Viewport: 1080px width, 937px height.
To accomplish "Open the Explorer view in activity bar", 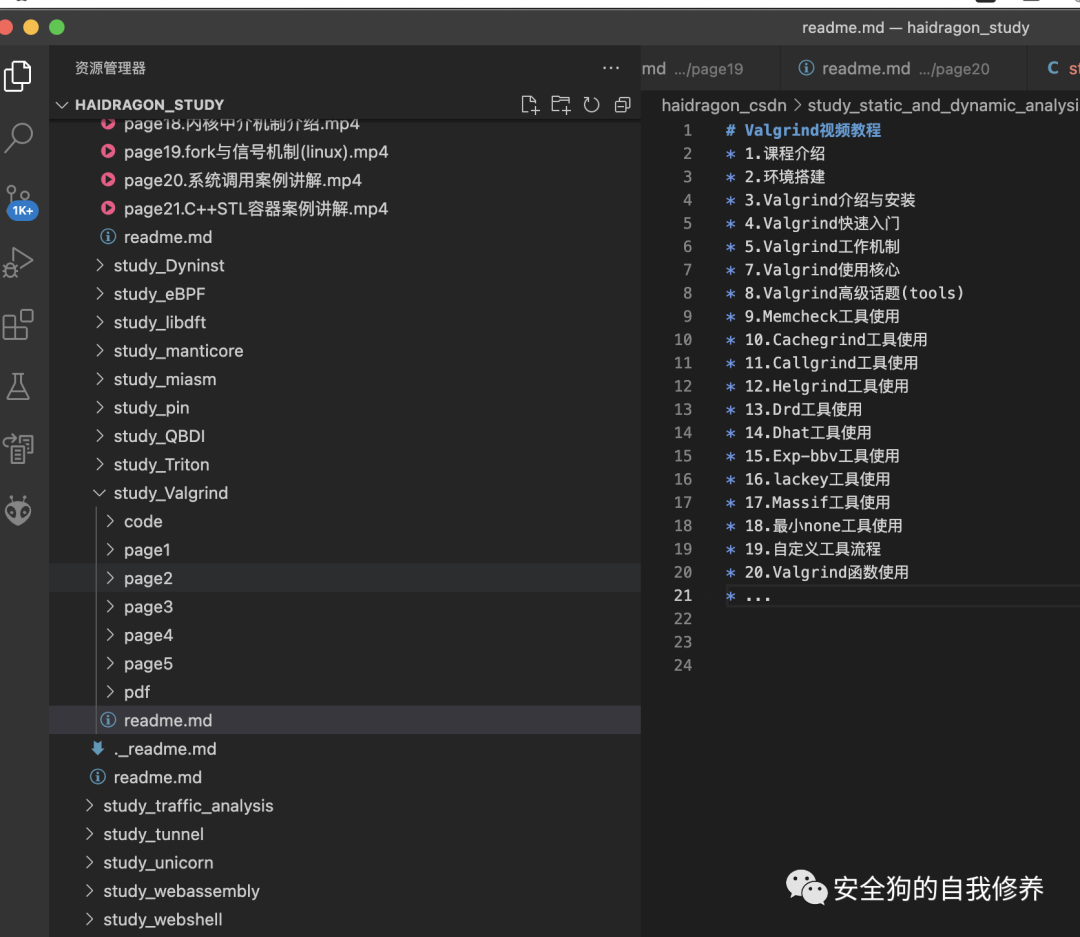I will pos(18,76).
